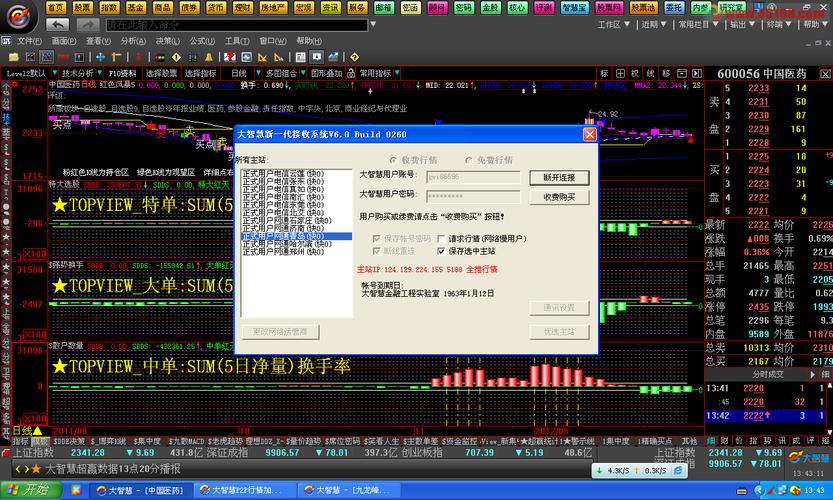Switch to the 首页 top tab
833x500 pixels.
56,7
